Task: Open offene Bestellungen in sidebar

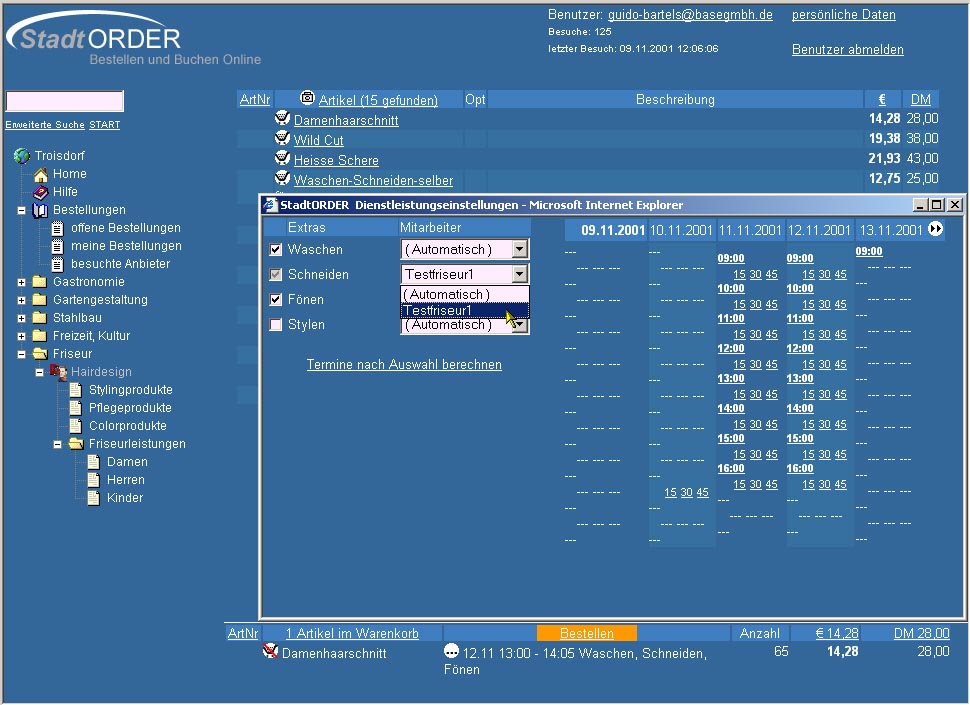Action: (x=125, y=228)
